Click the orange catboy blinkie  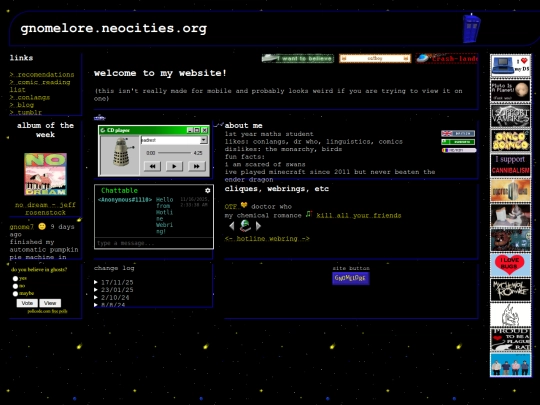[x=375, y=59]
